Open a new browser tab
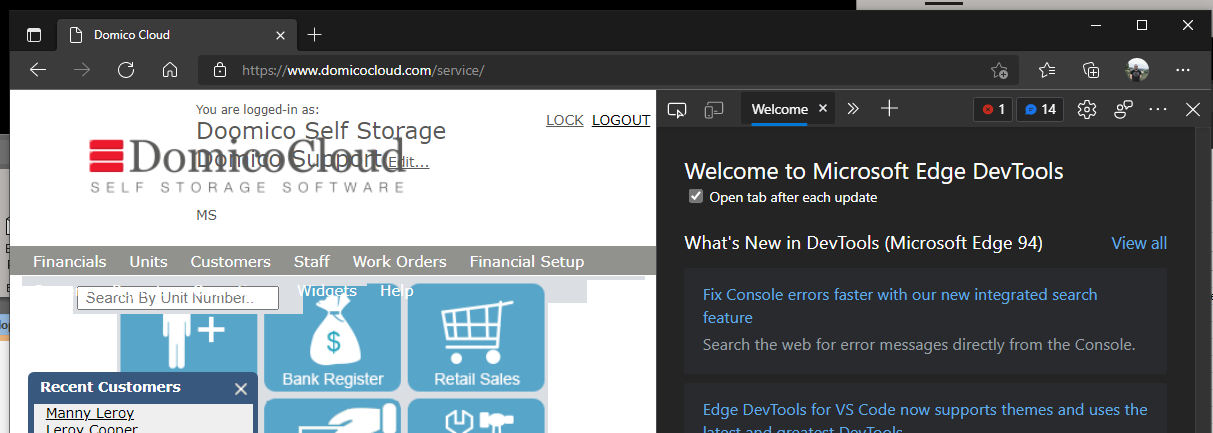1213x433 pixels. point(314,35)
